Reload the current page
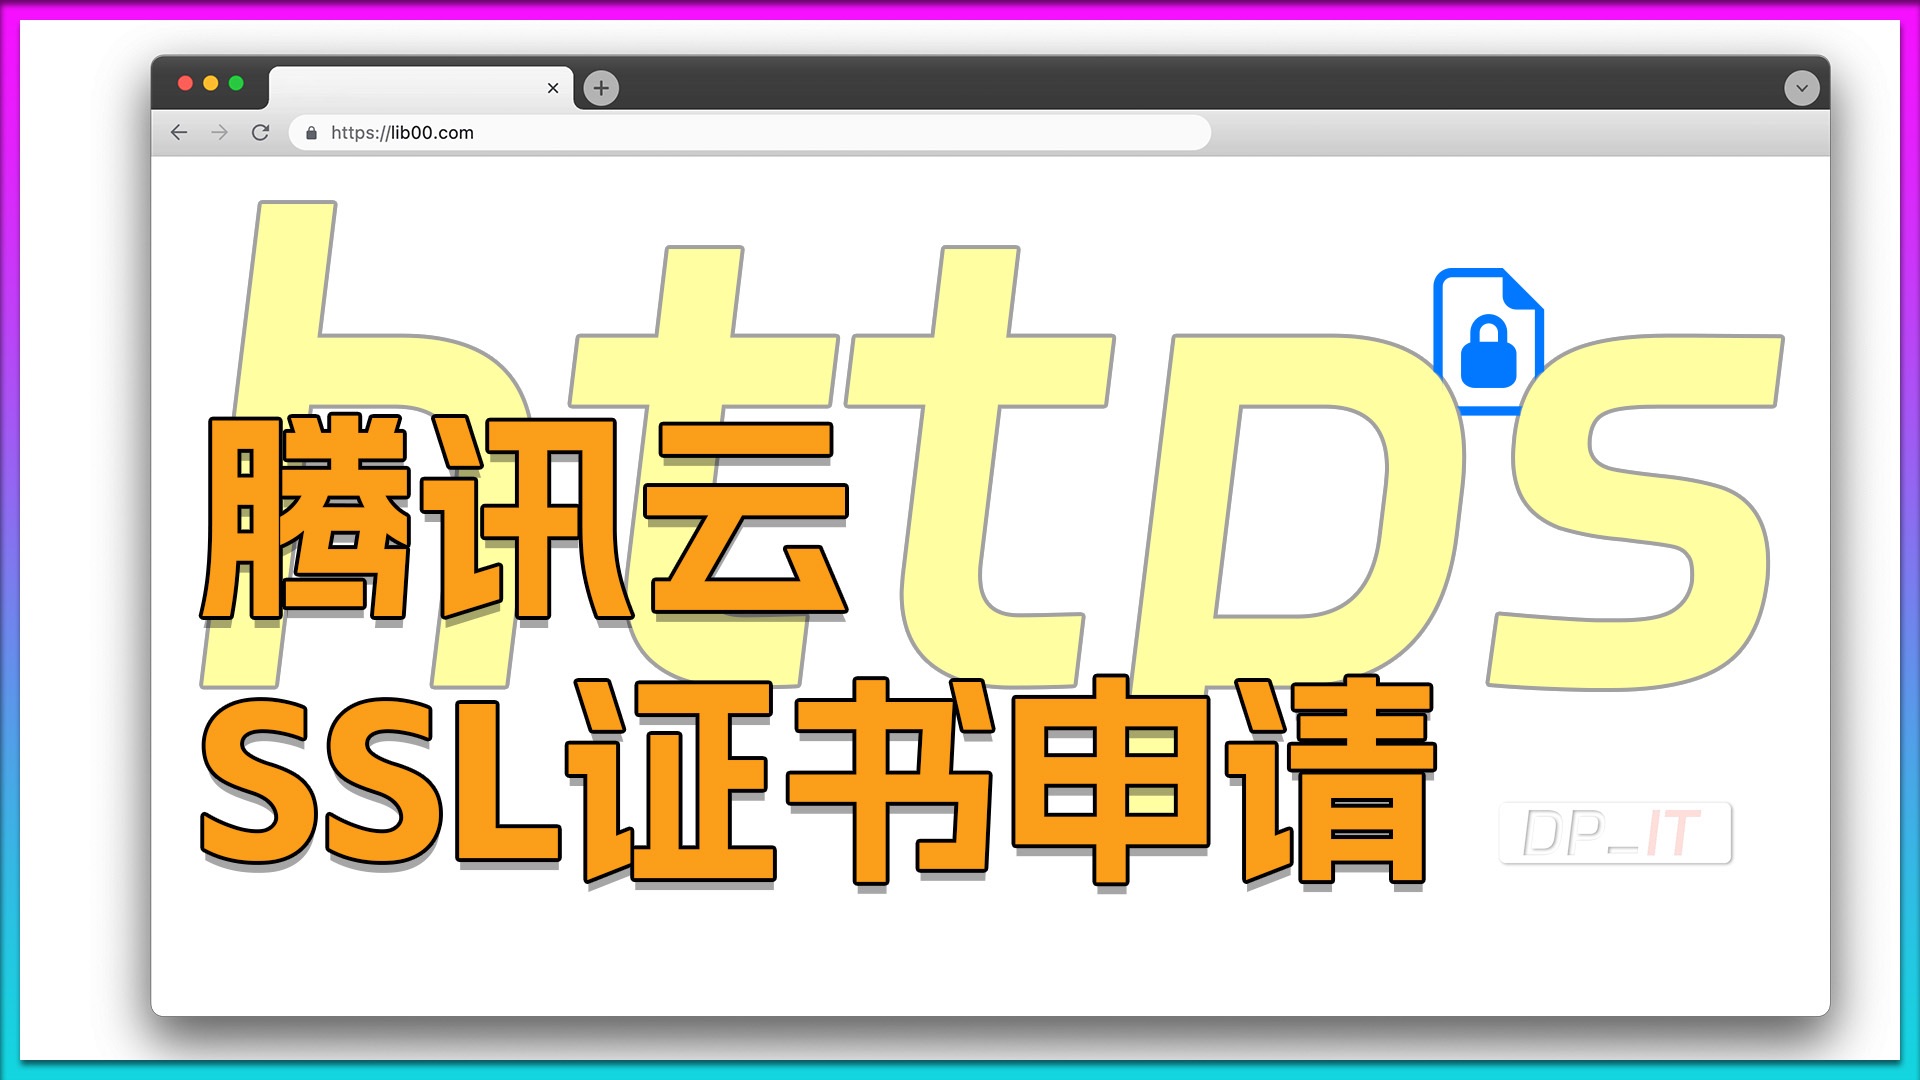 coord(261,132)
